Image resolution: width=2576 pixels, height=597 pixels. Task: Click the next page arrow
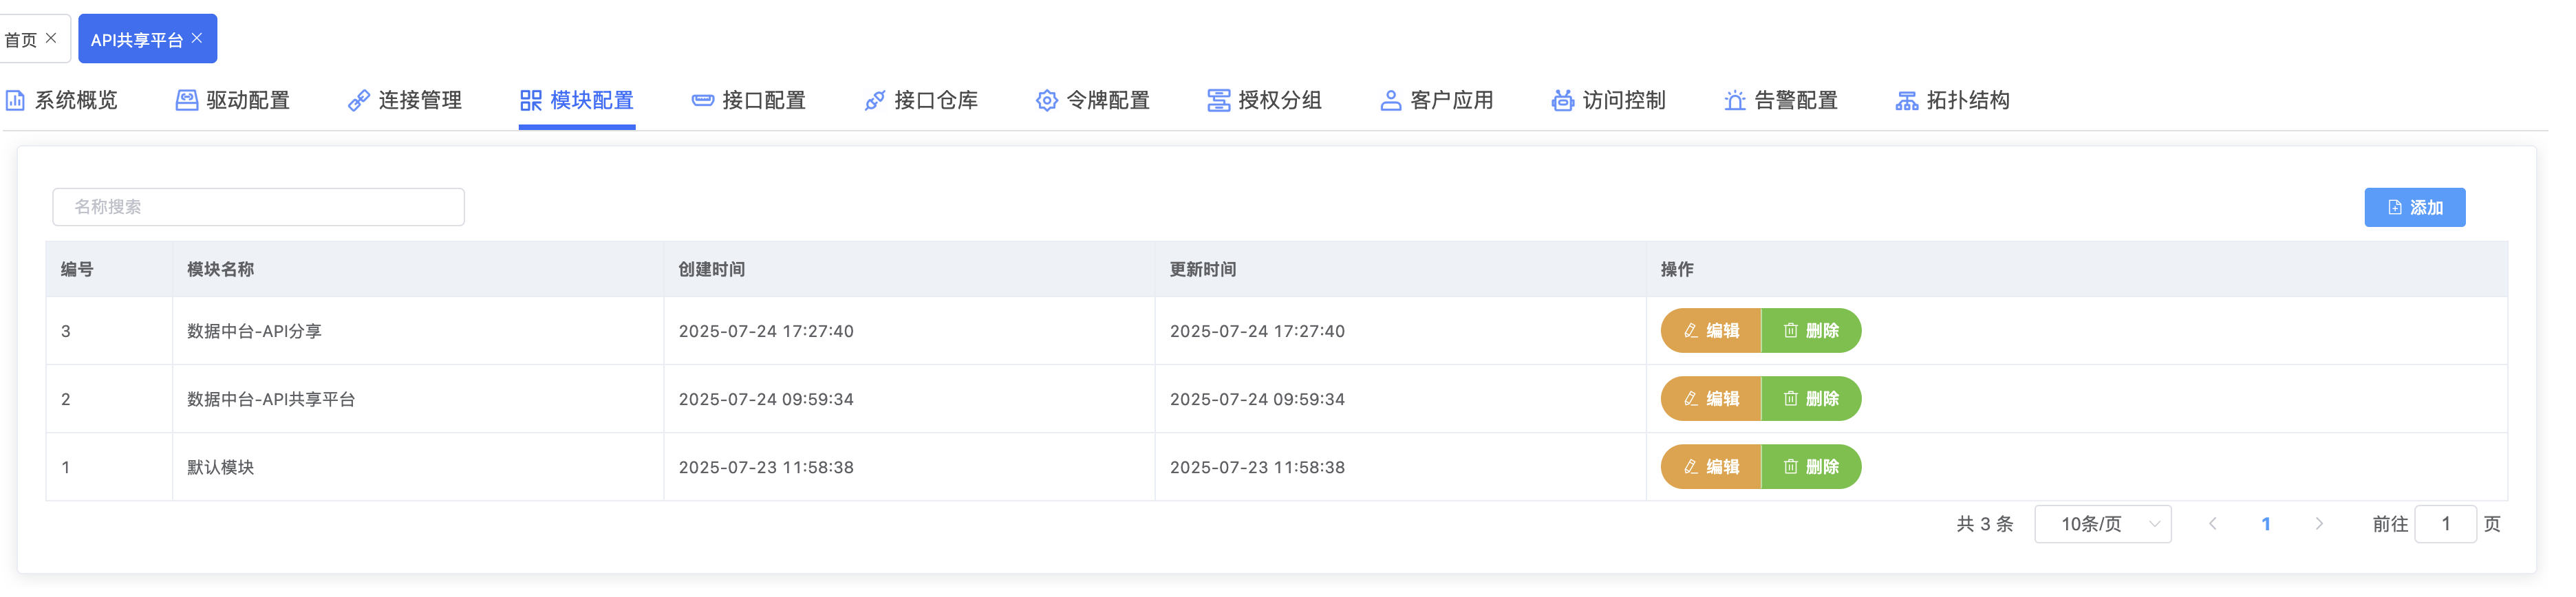coord(2318,524)
